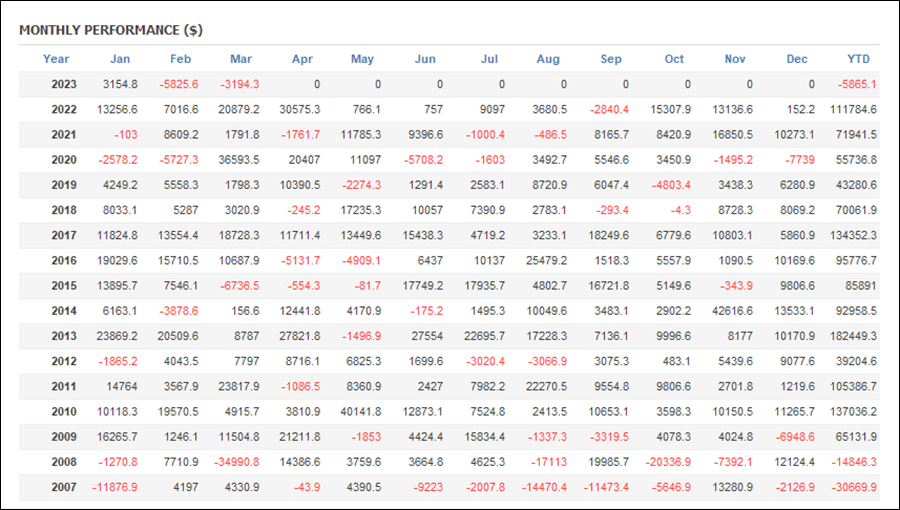Select 2010 May value 40141.8

[x=360, y=412]
